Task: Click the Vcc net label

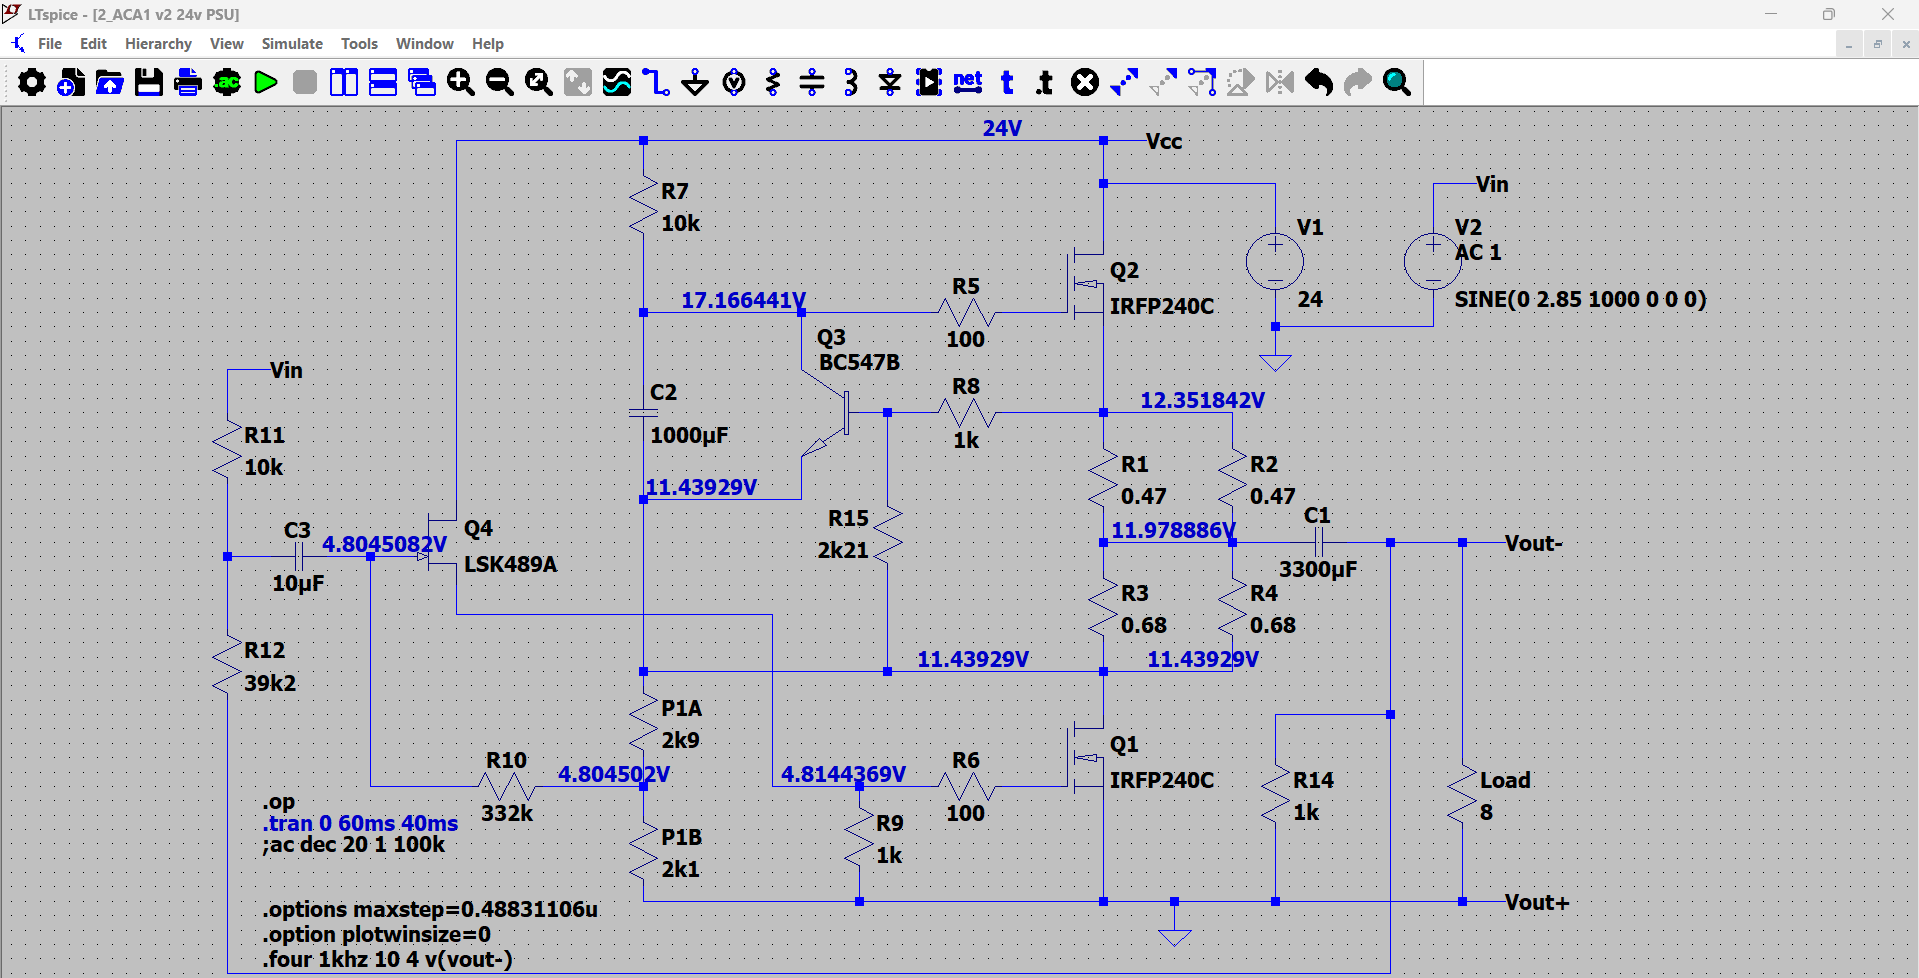Action: pos(1164,142)
